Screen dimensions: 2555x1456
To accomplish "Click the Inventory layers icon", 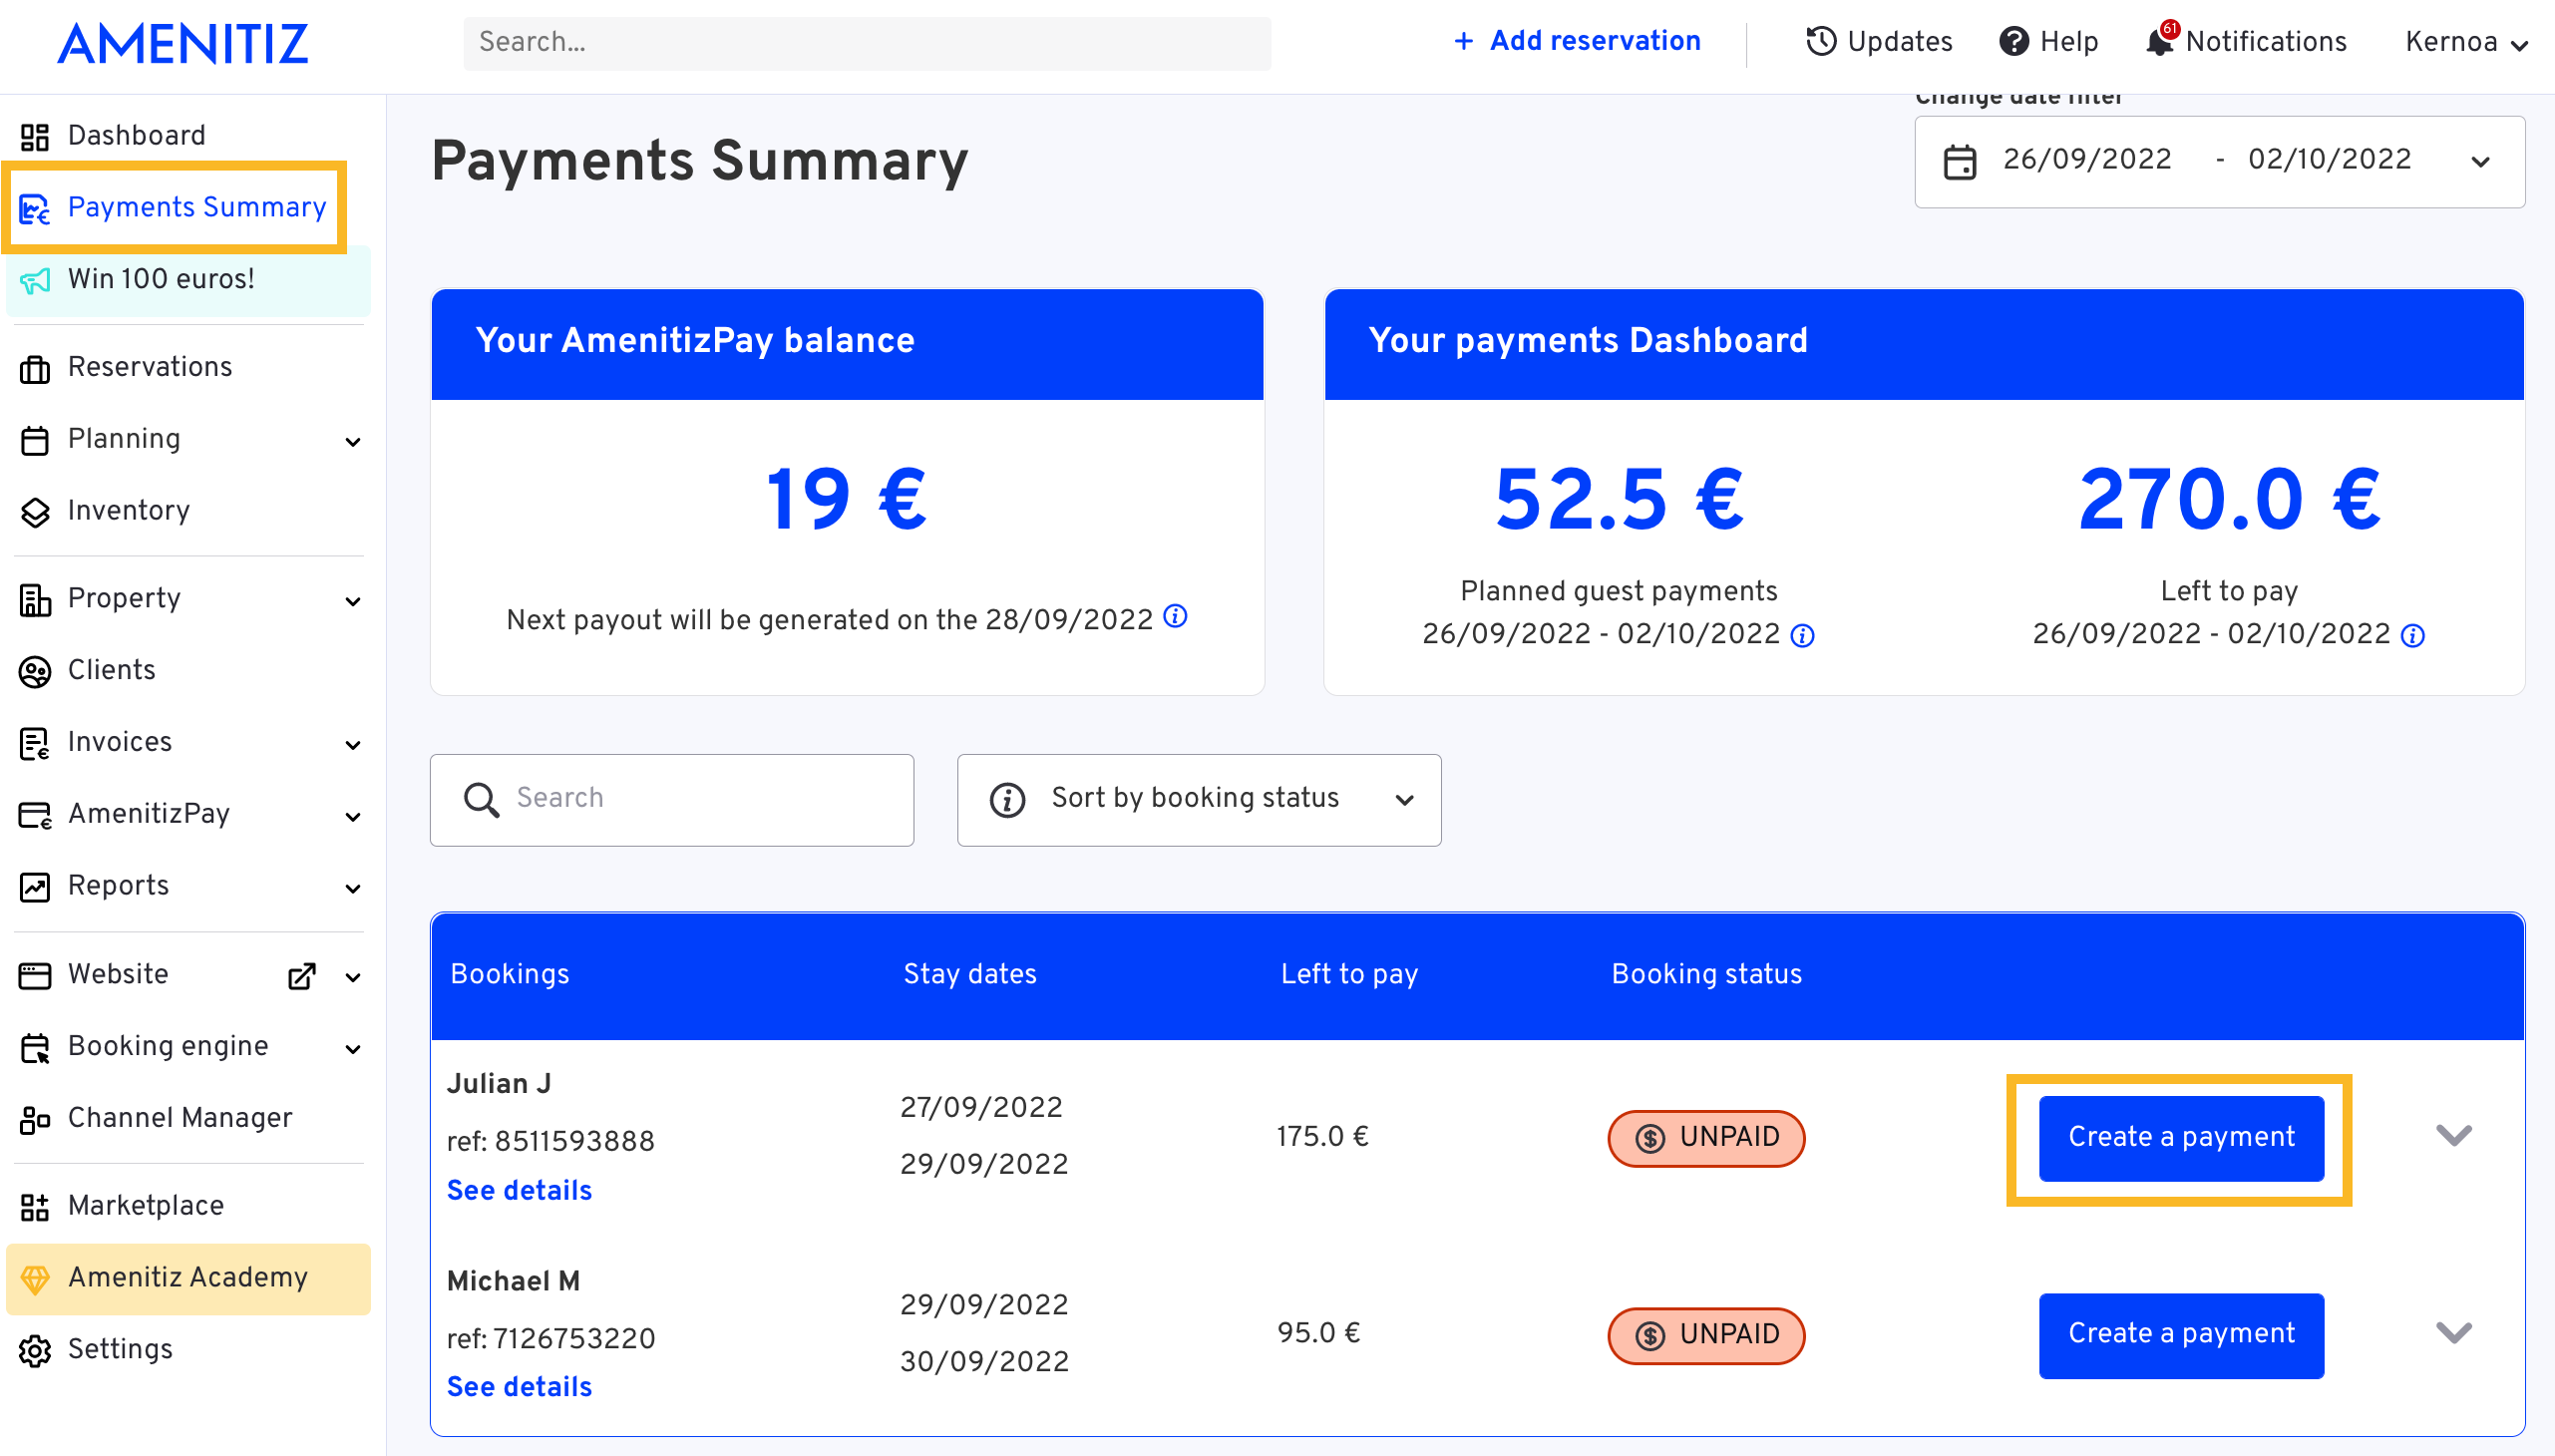I will click(35, 512).
